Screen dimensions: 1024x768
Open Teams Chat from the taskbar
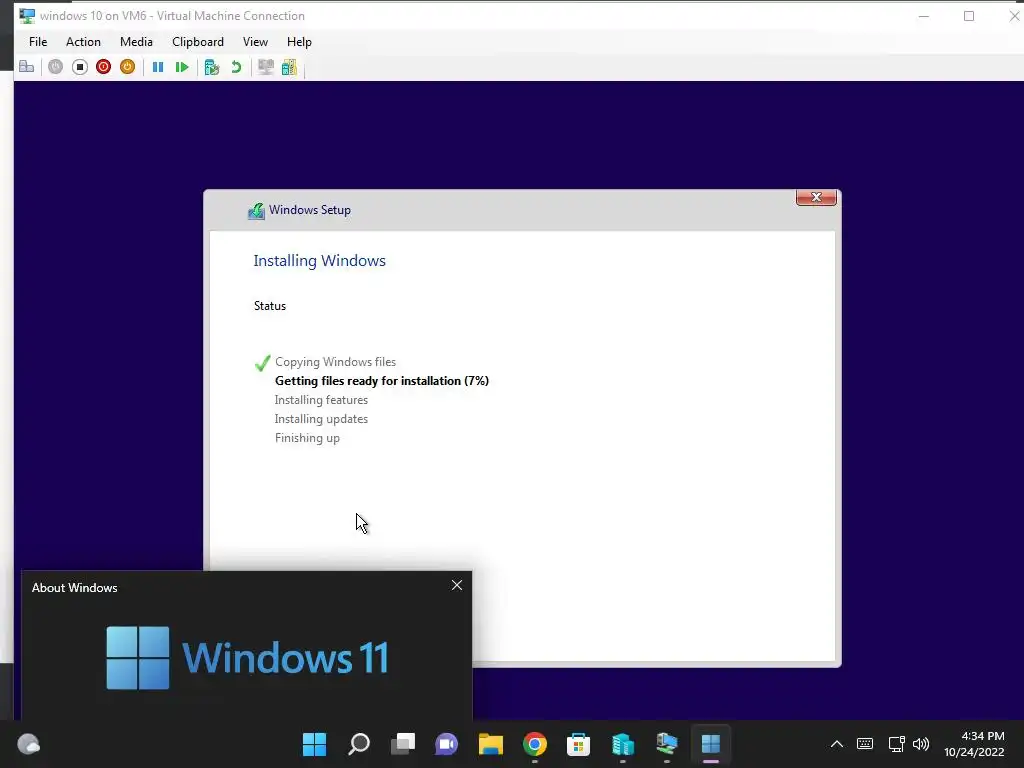[447, 744]
